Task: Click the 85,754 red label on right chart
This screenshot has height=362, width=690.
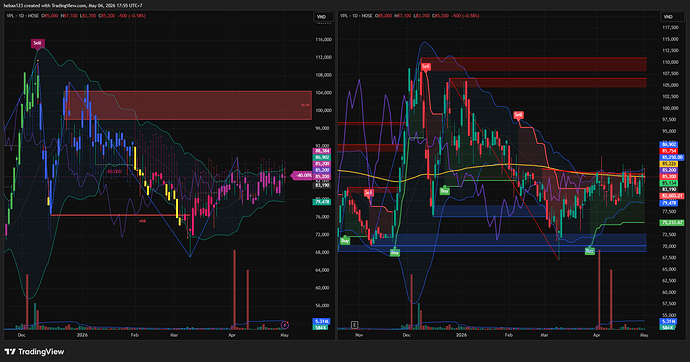Action: (x=669, y=151)
